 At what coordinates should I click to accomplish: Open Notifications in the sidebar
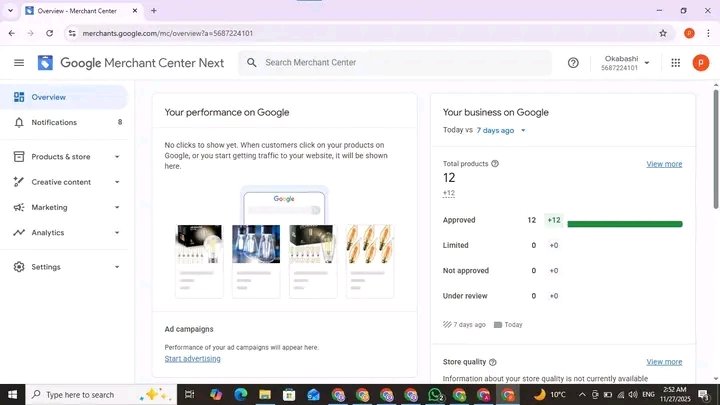[64, 123]
